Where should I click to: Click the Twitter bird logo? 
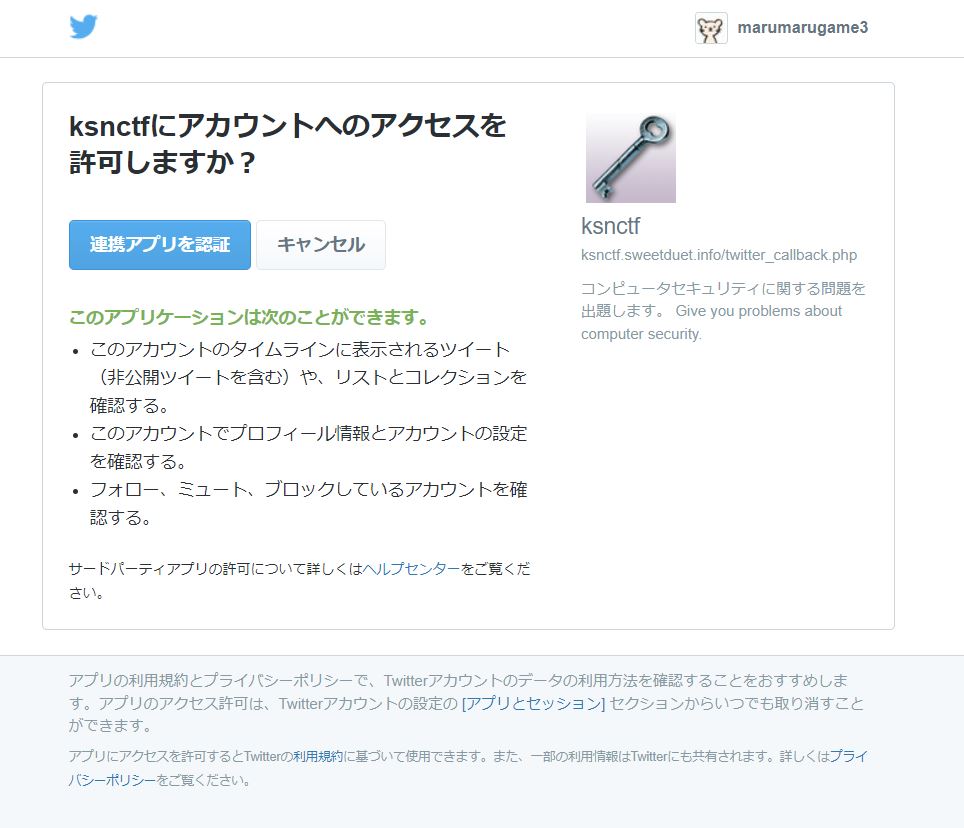[84, 27]
